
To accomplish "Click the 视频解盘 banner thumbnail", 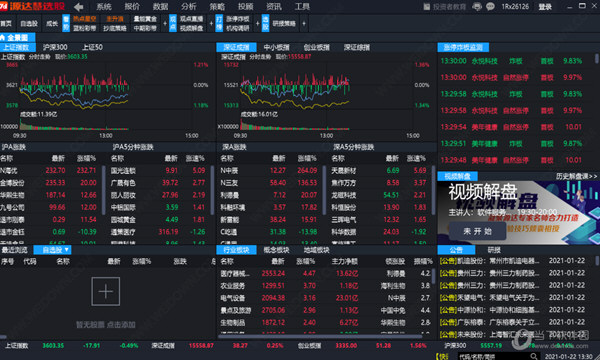I will tap(518, 213).
